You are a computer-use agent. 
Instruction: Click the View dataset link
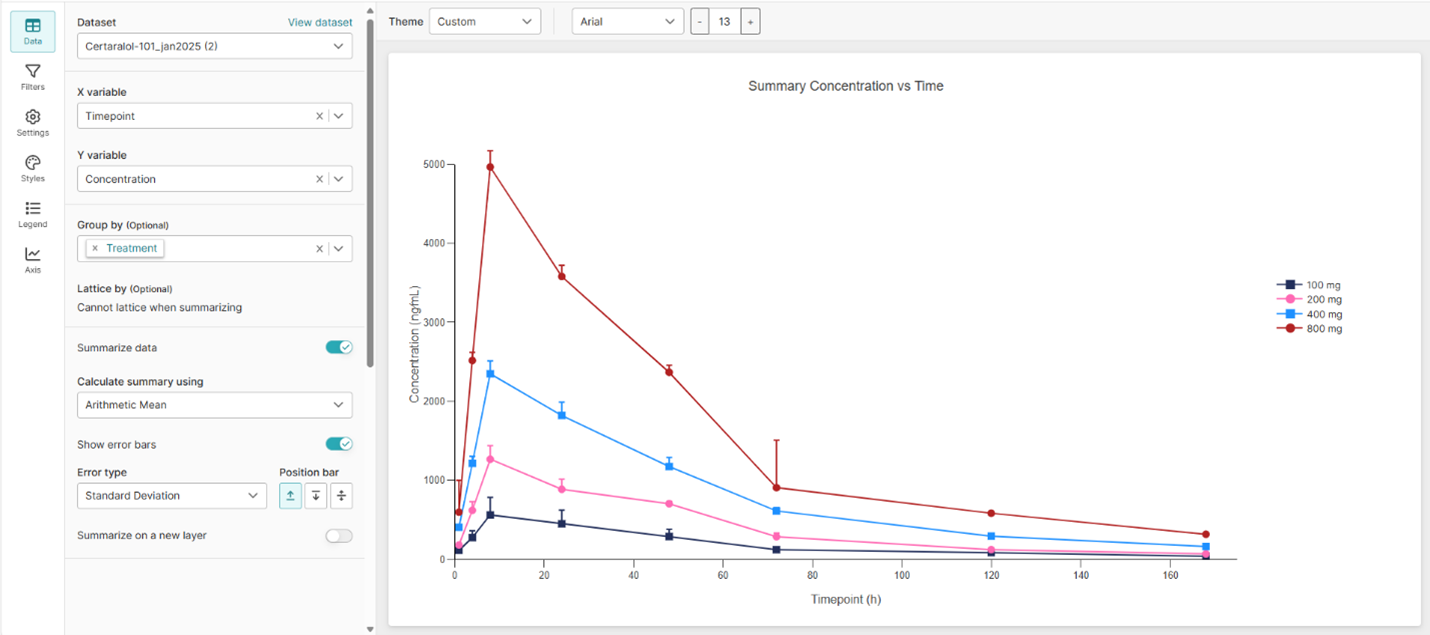point(320,21)
